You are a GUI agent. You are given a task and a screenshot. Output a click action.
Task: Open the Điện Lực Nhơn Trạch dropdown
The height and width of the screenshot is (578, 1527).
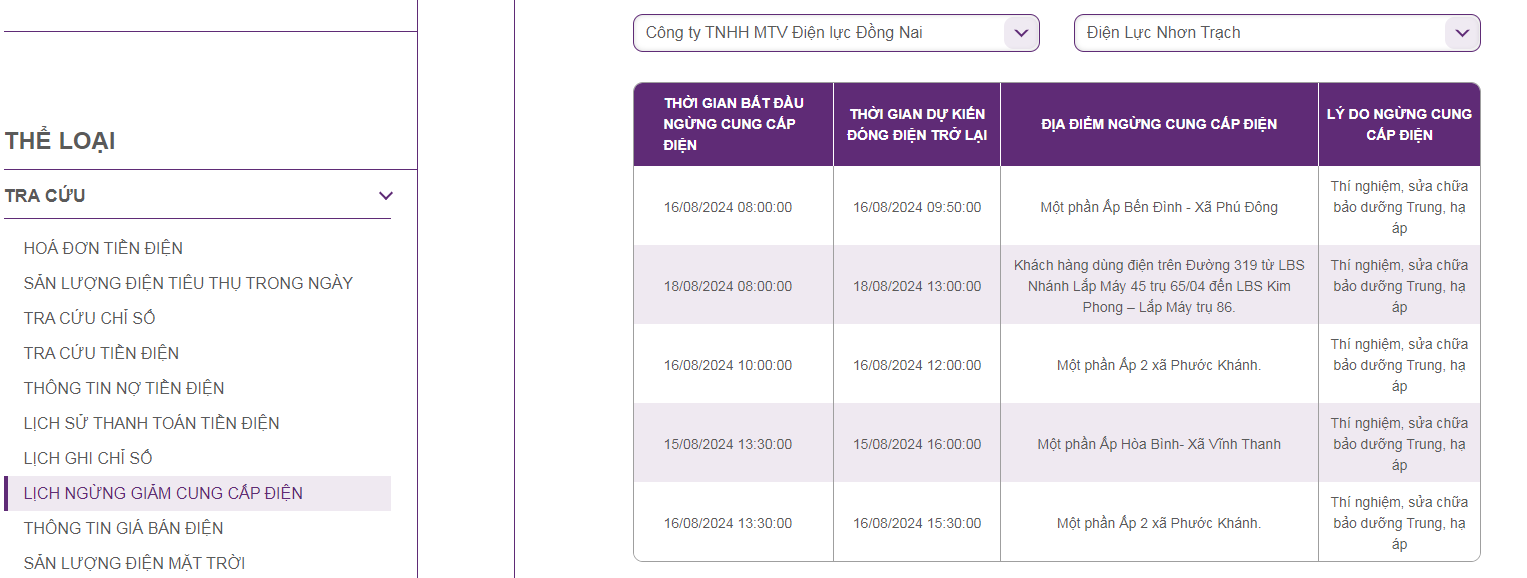(1277, 33)
